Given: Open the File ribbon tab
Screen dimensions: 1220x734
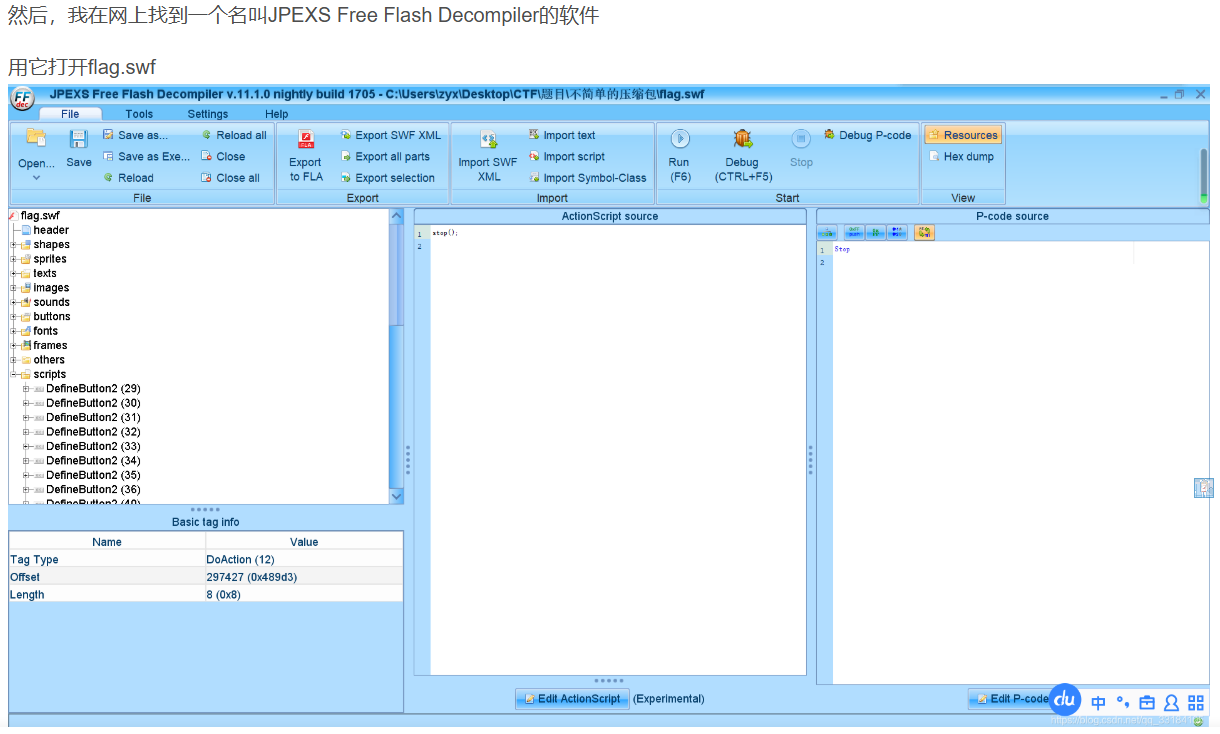Looking at the screenshot, I should pos(70,114).
